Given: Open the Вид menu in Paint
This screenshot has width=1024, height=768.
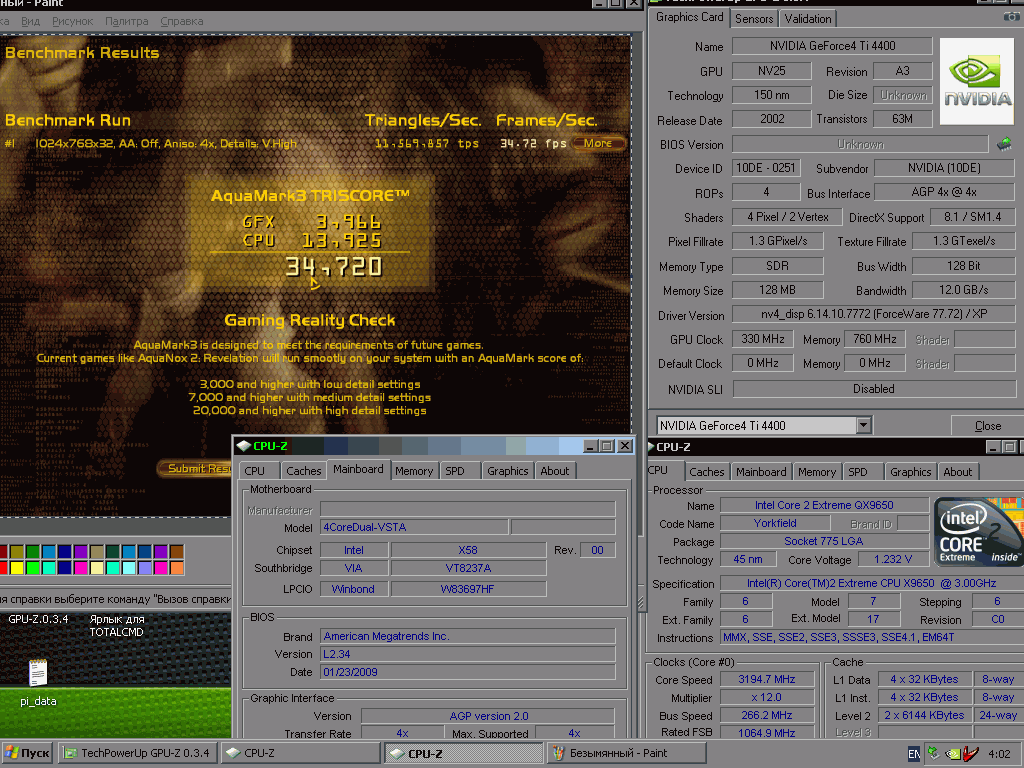Looking at the screenshot, I should pyautogui.click(x=31, y=21).
